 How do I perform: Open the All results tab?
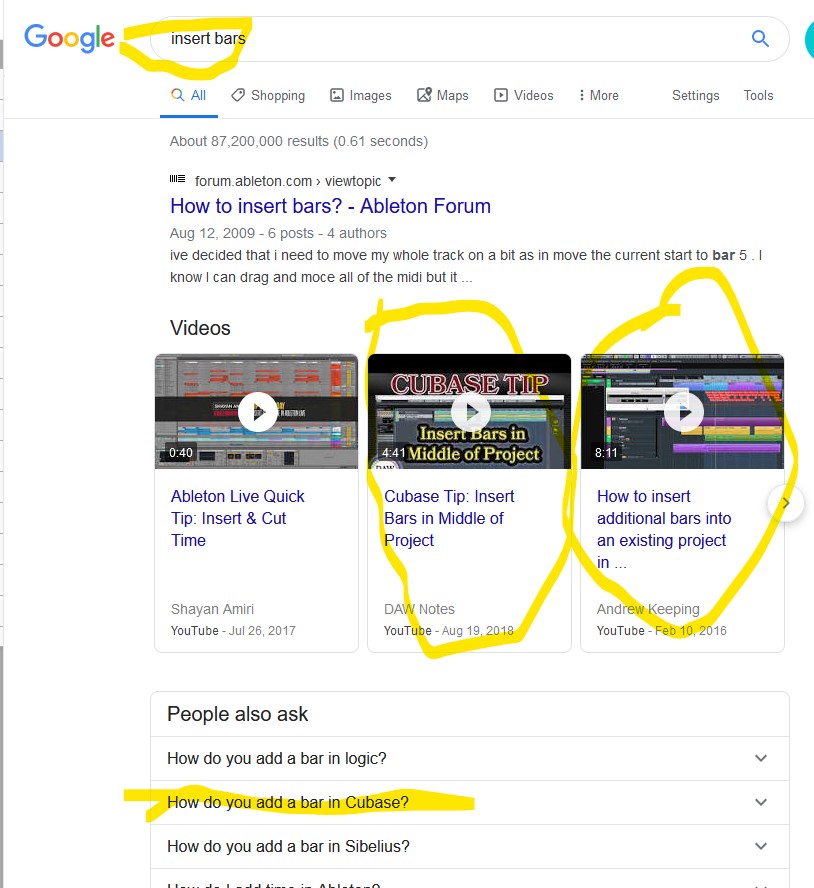coord(189,95)
